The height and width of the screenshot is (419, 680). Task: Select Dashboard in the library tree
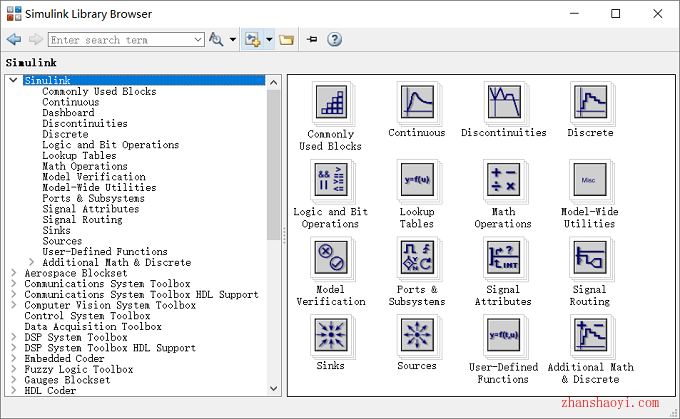pos(68,113)
